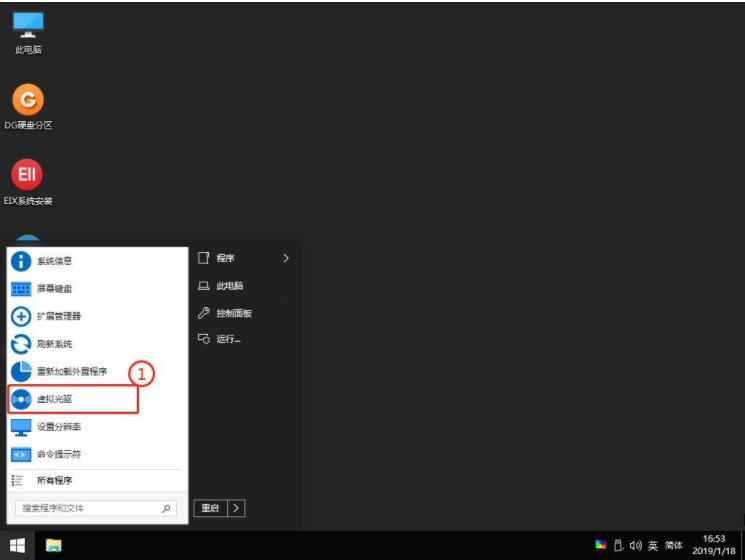
Task: Launch 系统信息 system information
Action: 54,261
